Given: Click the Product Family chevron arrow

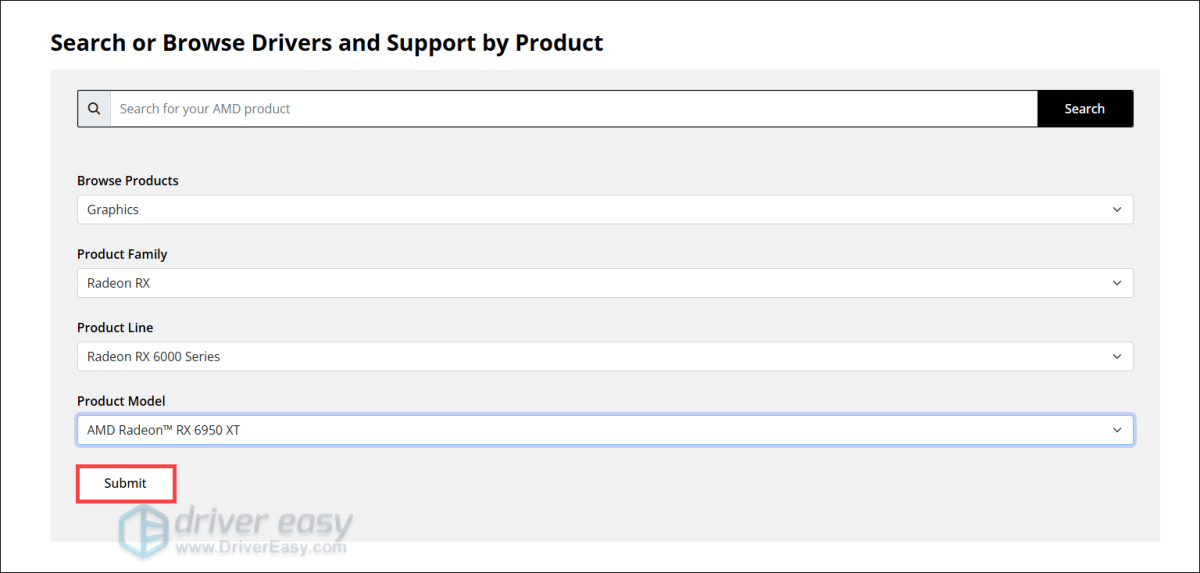Looking at the screenshot, I should (1117, 283).
